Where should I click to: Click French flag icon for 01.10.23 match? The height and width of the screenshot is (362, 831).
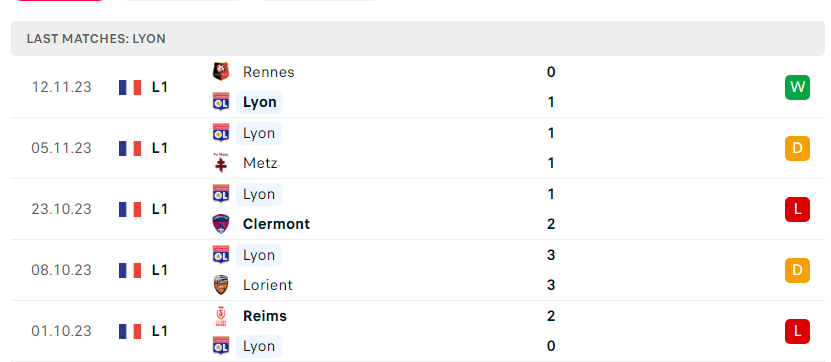(130, 331)
